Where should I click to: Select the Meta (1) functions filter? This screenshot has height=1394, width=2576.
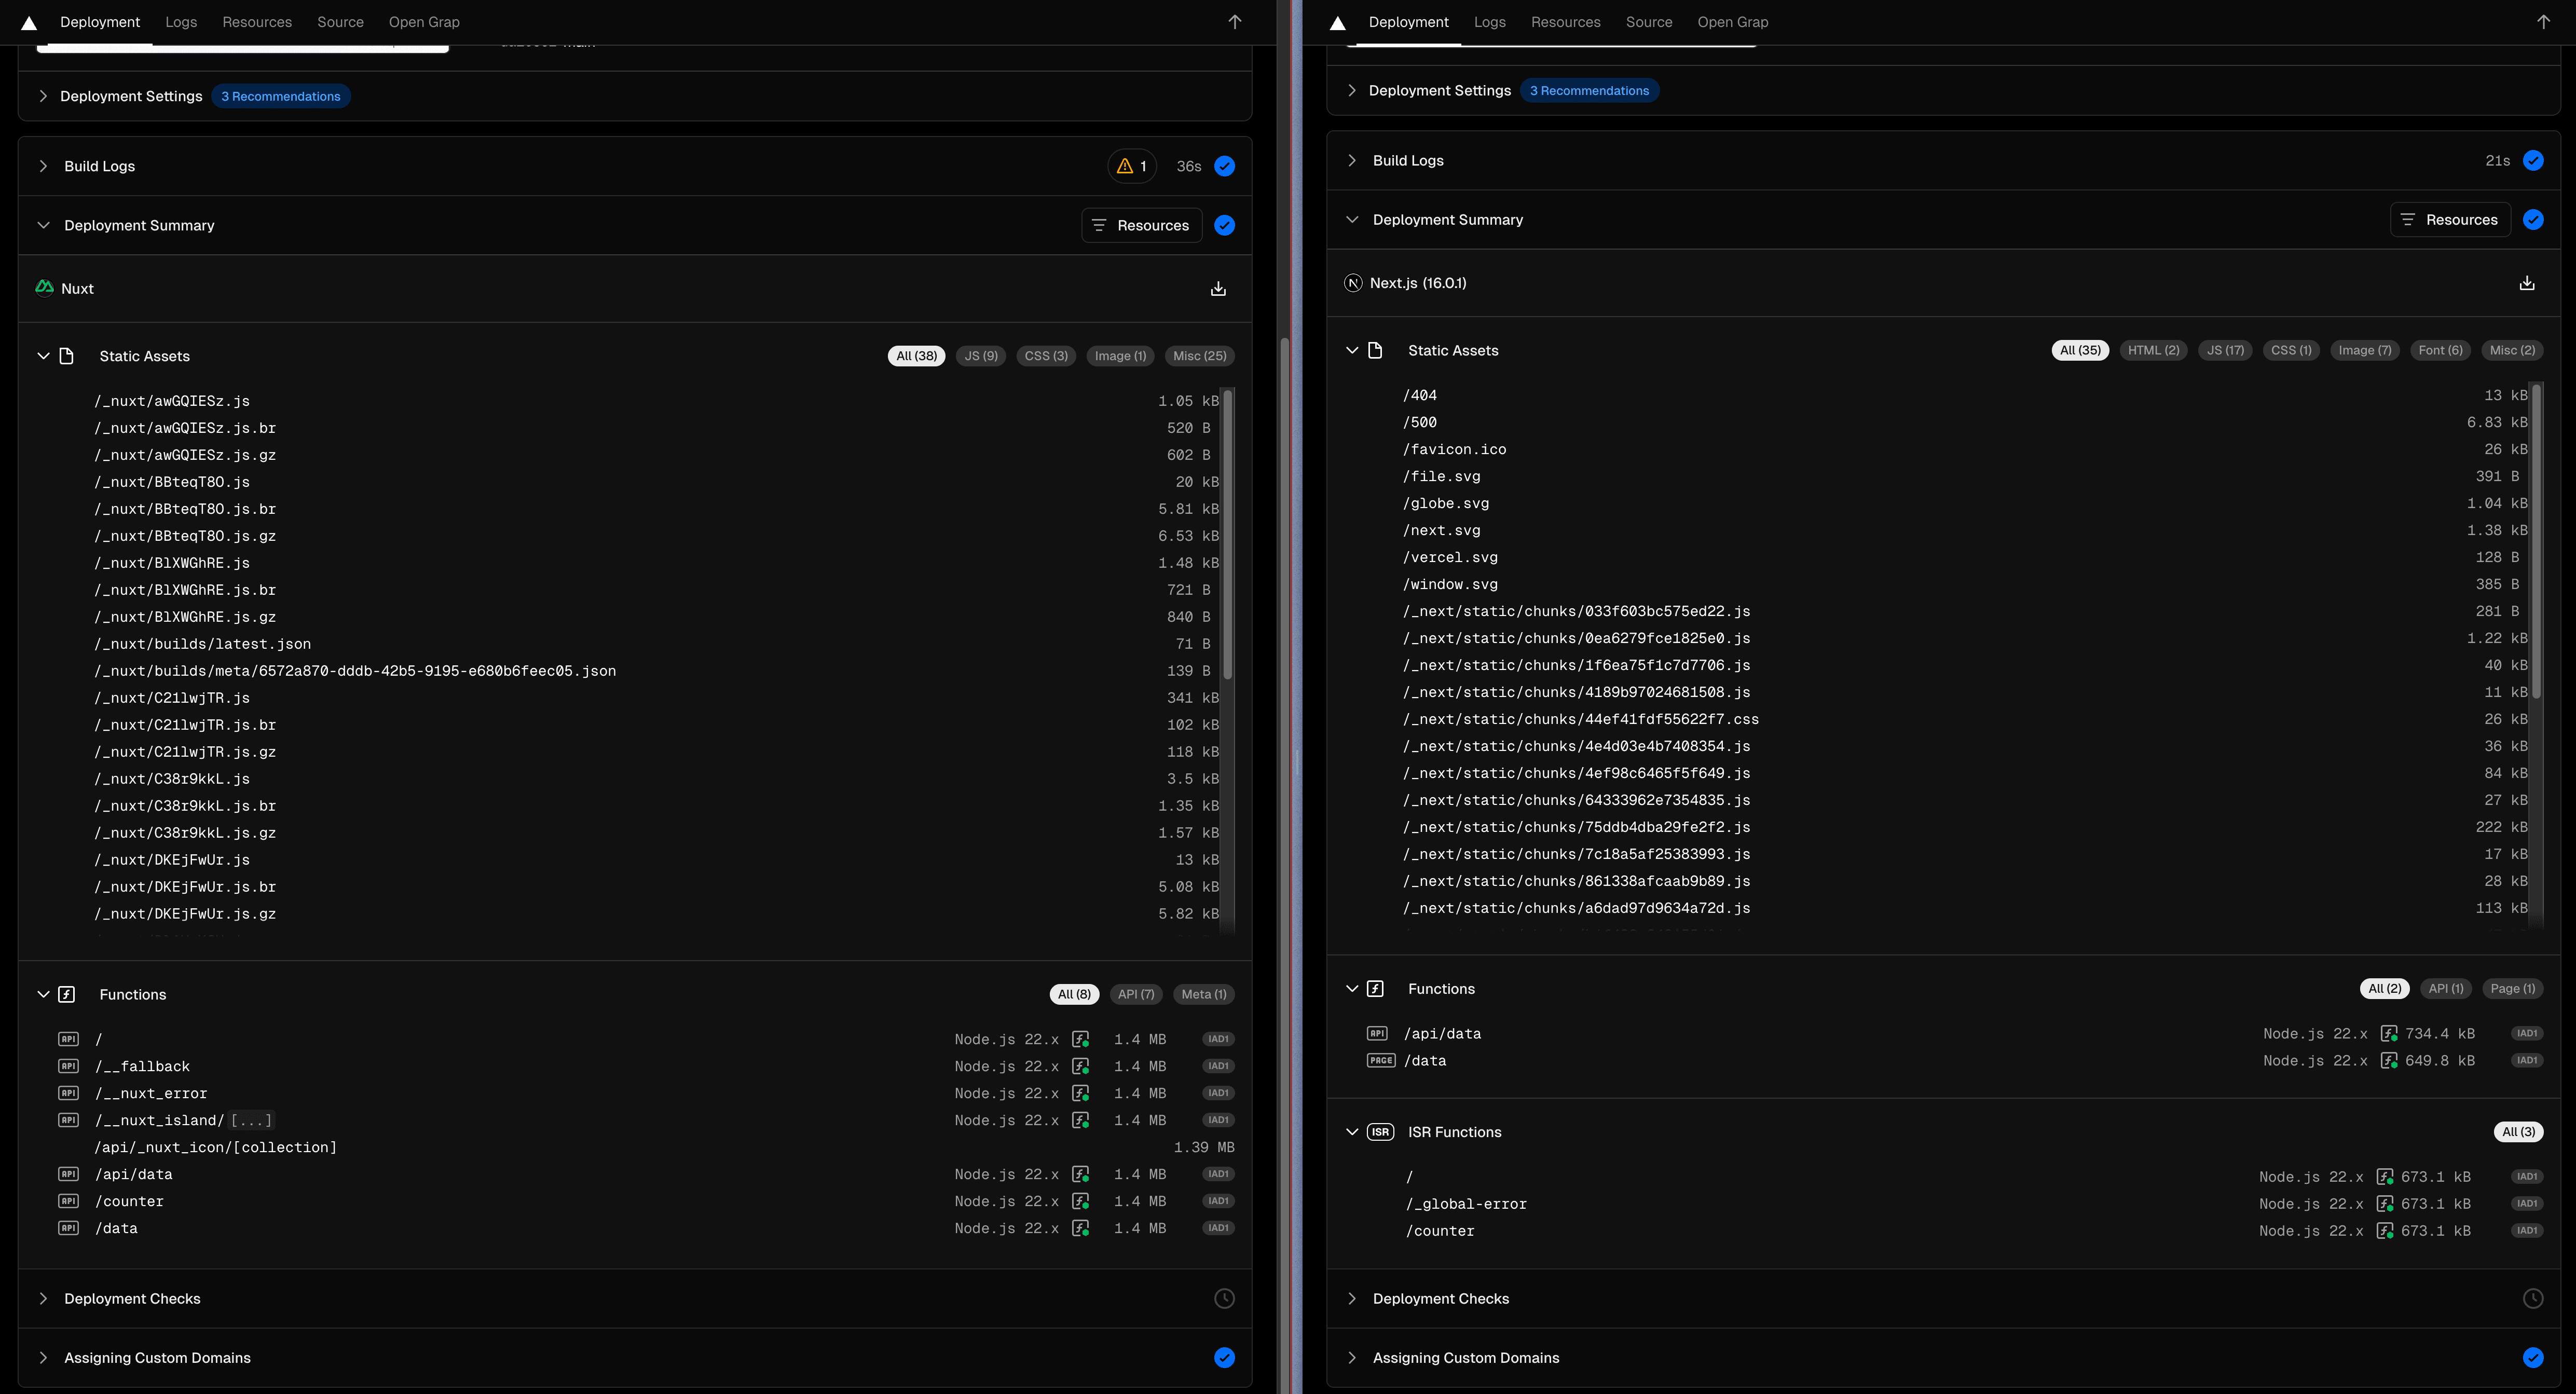[x=1203, y=994]
